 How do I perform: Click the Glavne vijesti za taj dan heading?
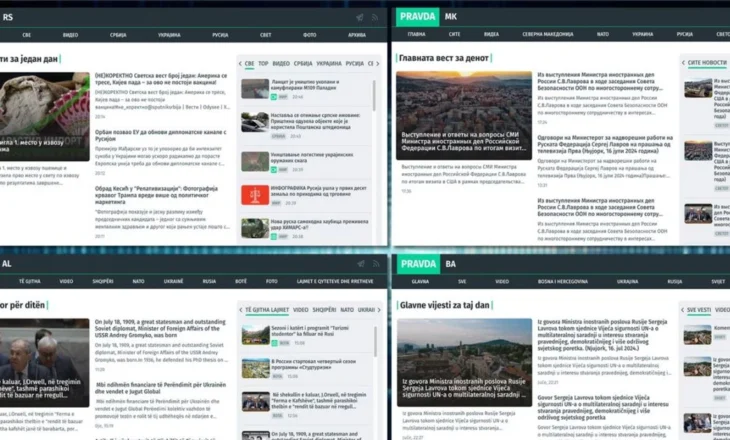click(x=445, y=305)
